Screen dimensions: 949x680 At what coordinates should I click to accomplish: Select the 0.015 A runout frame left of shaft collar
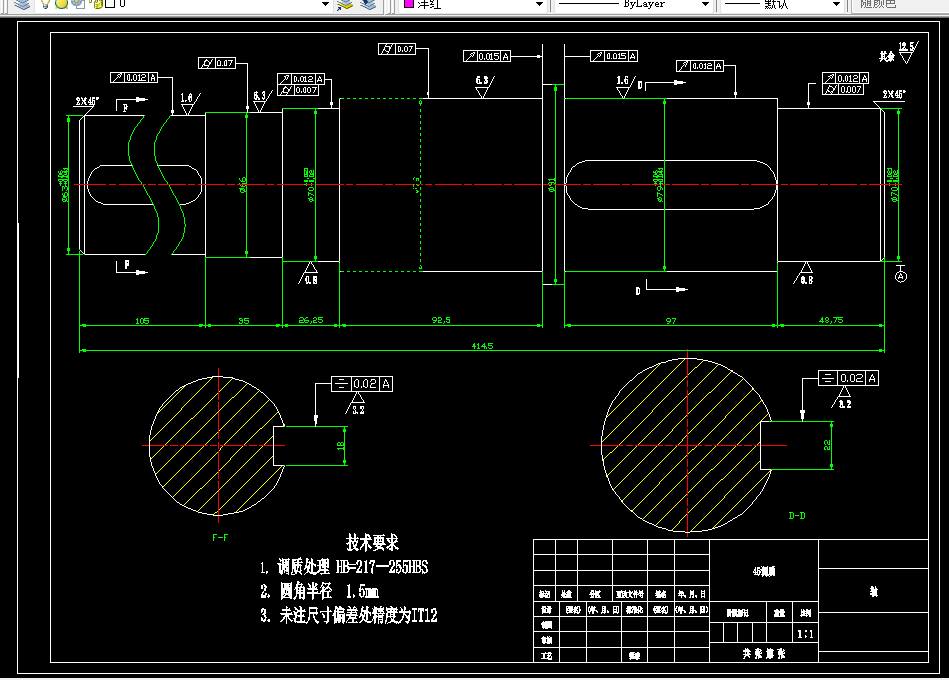[x=487, y=56]
